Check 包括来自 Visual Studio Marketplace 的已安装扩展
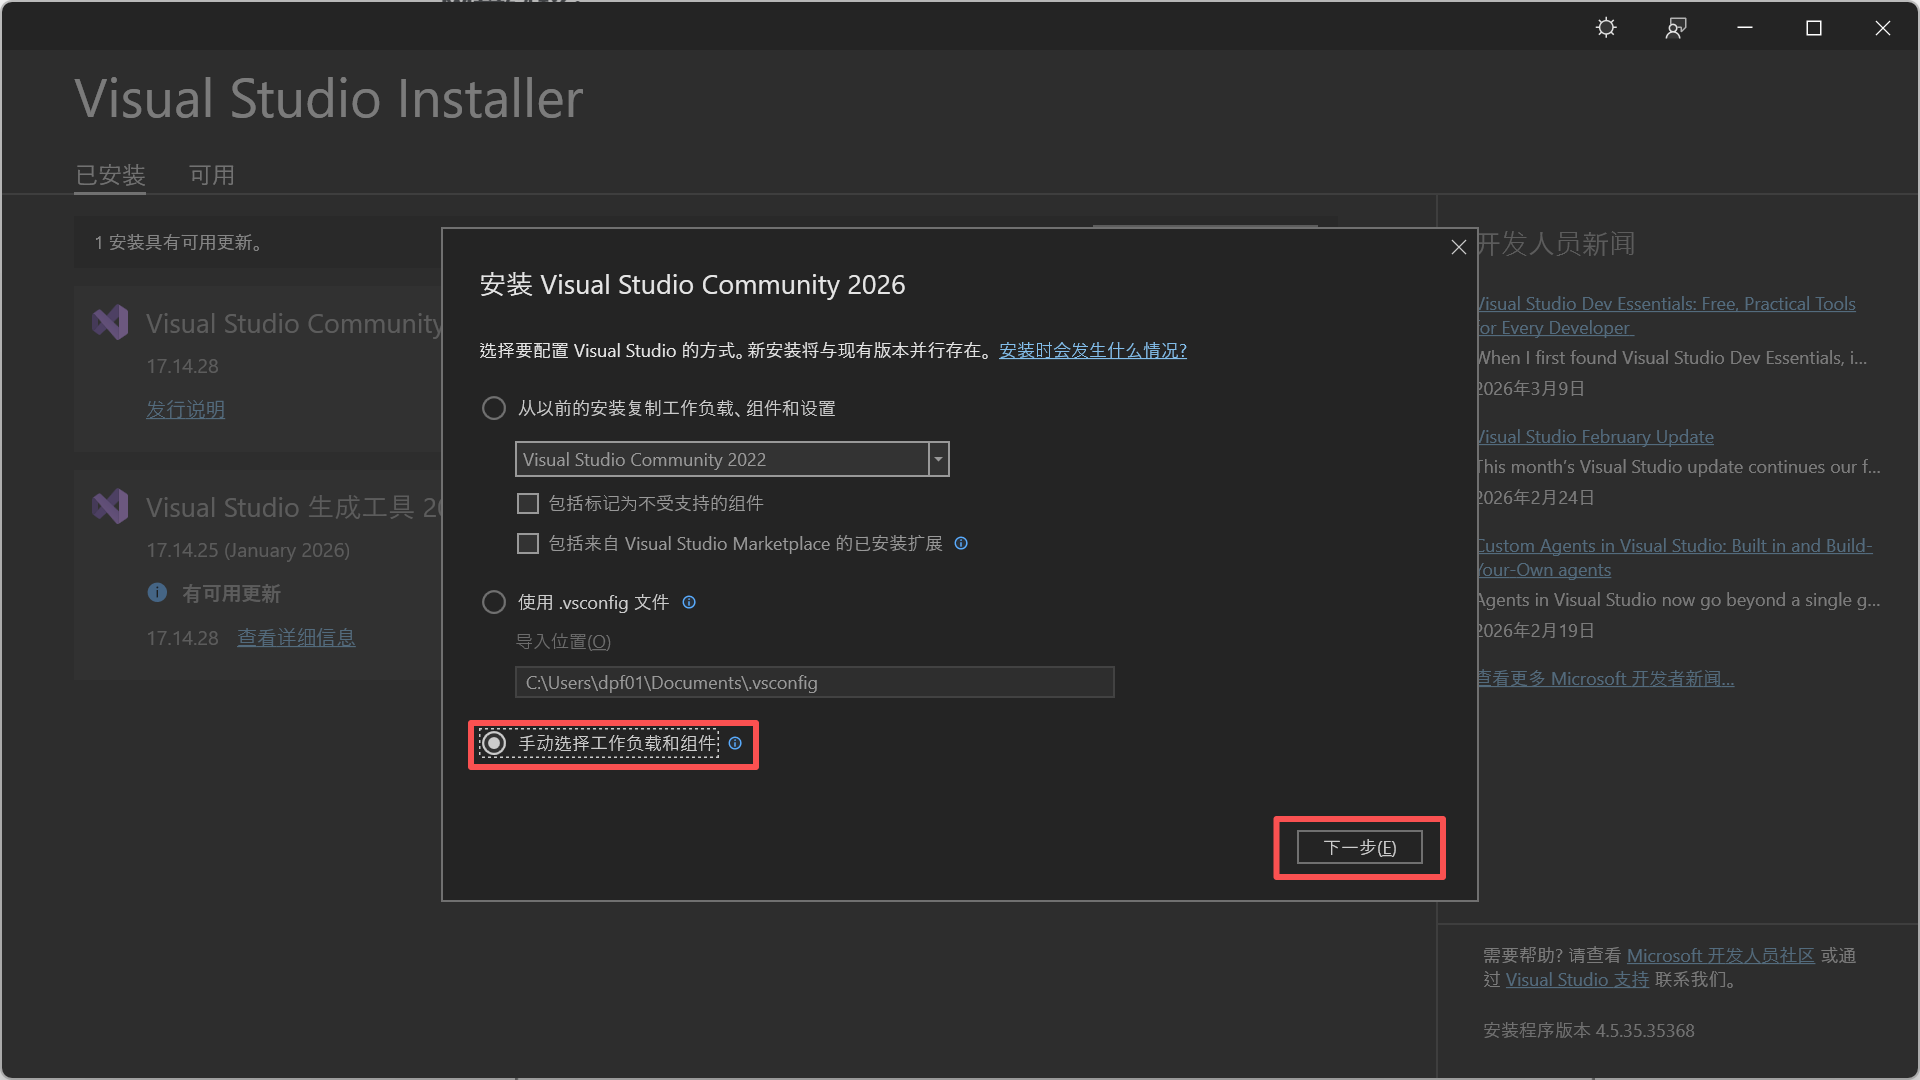Viewport: 1920px width, 1080px height. coord(528,543)
